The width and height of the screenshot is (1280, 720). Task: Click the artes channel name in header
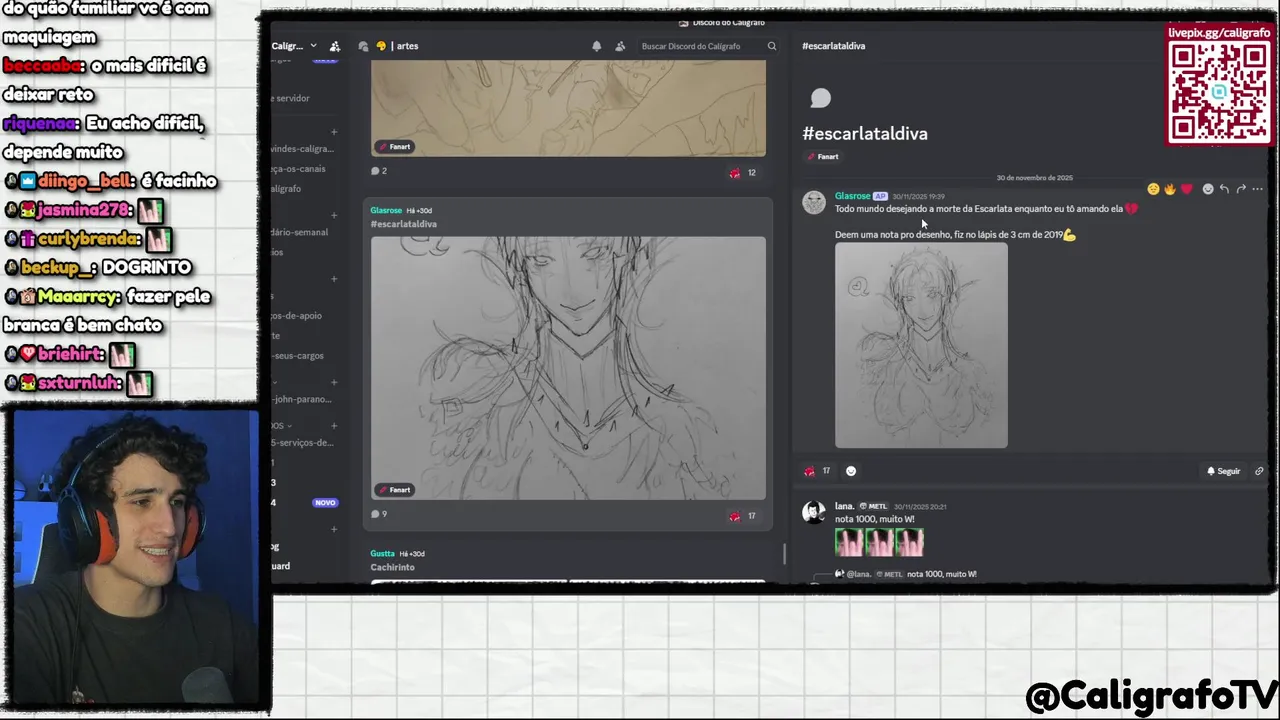(407, 46)
